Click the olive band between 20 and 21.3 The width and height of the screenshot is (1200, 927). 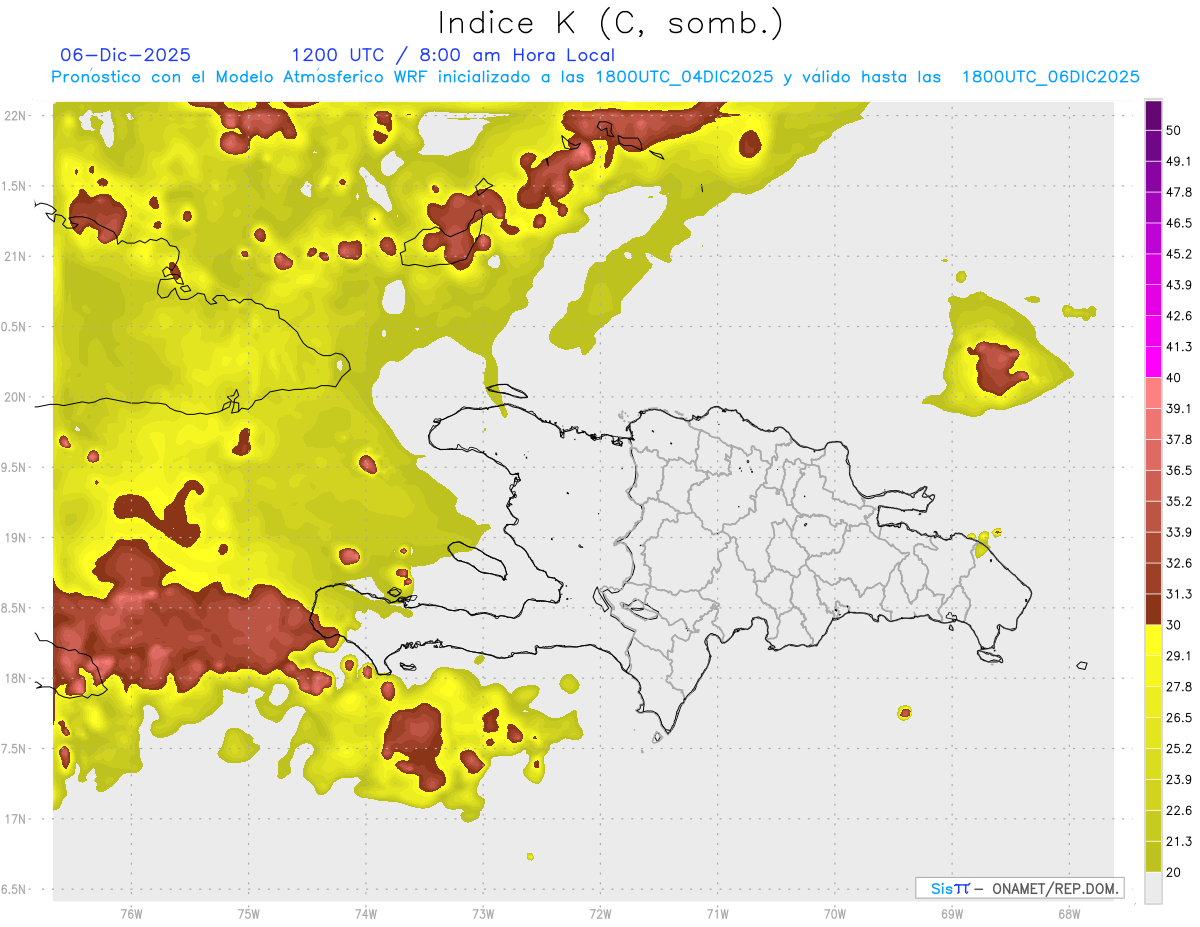point(1154,856)
